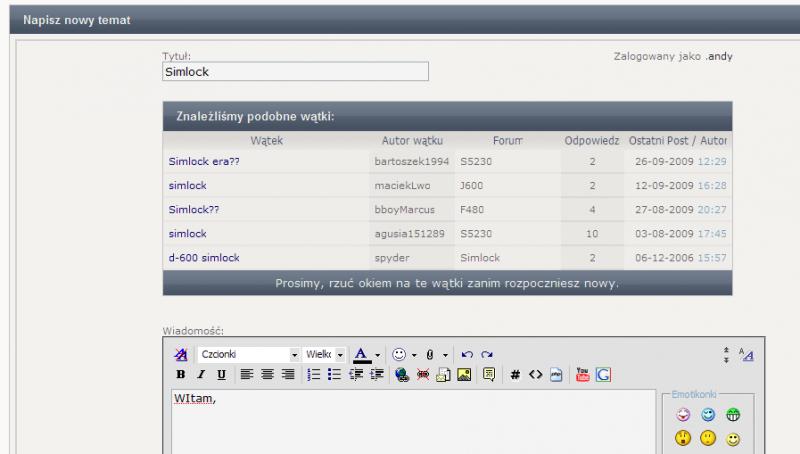
Task: Open the 'simlock' thread by maciekLwo
Action: (188, 185)
